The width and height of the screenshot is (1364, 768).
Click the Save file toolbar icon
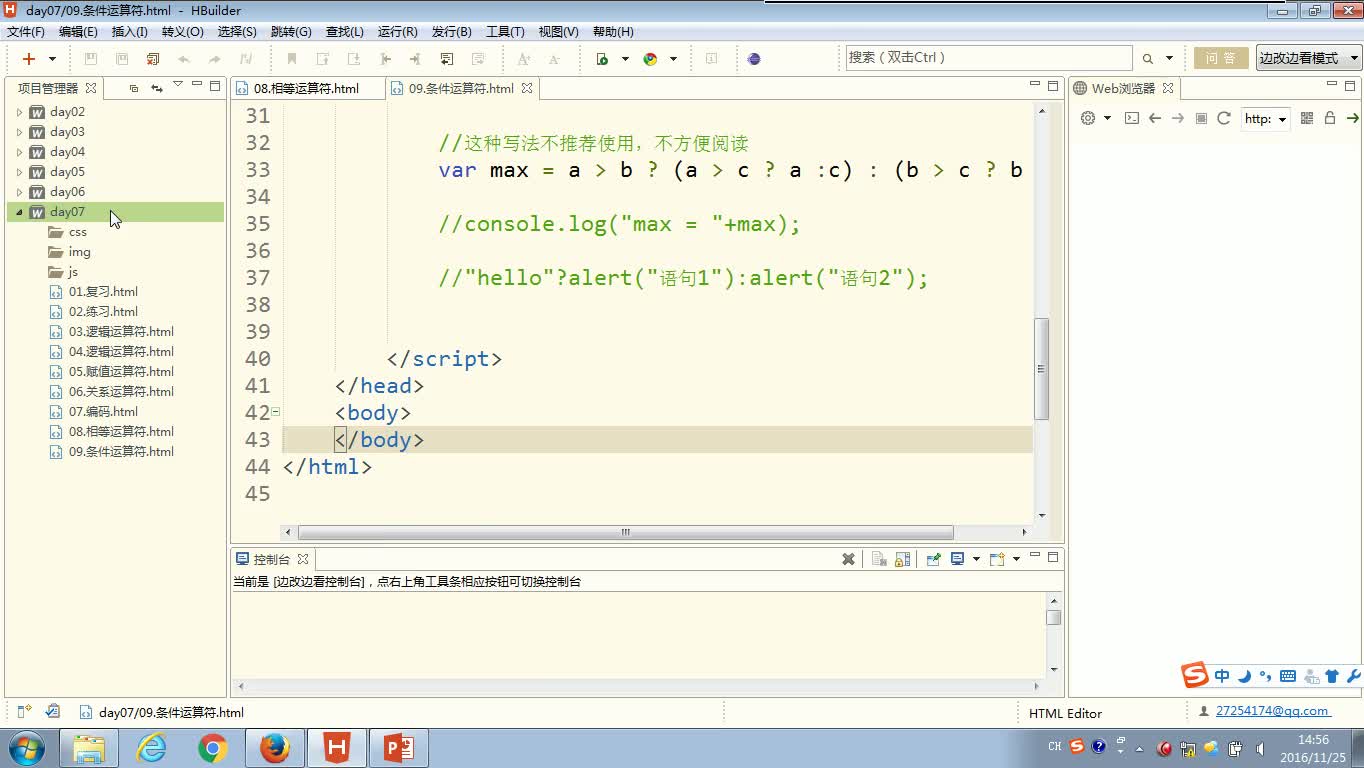click(90, 59)
